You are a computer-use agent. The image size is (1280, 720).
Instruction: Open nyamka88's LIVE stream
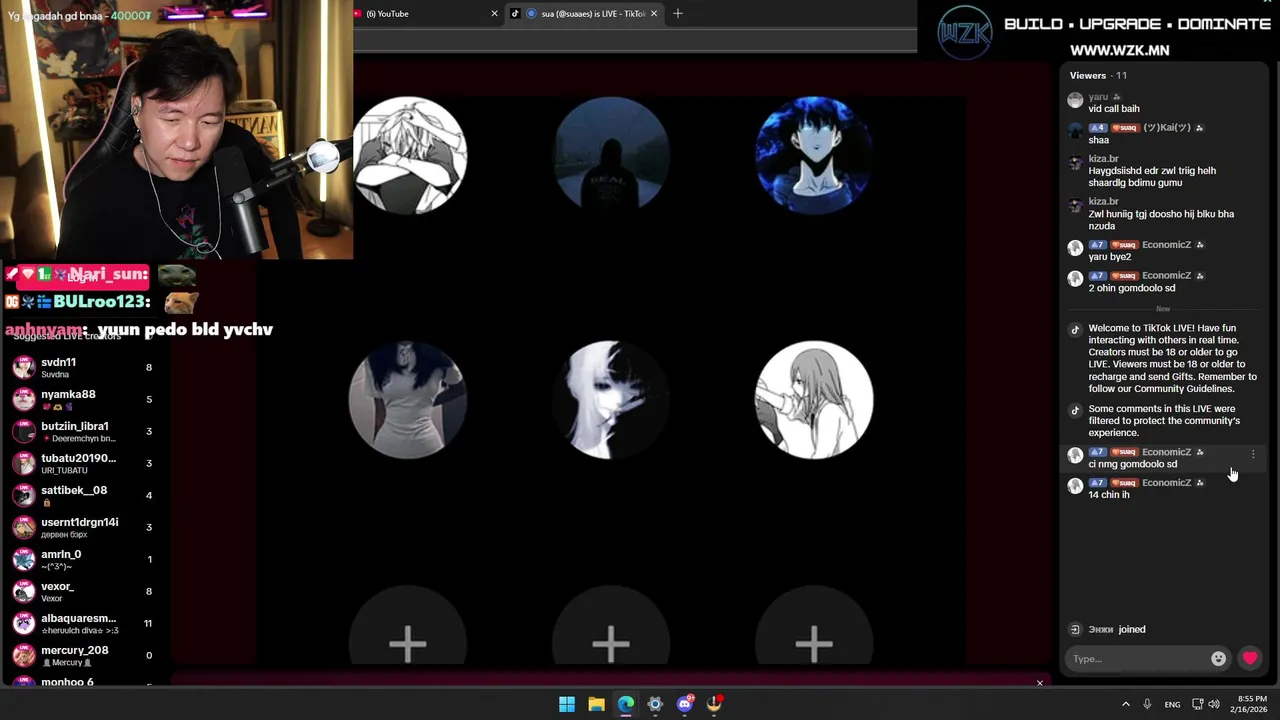[85, 399]
